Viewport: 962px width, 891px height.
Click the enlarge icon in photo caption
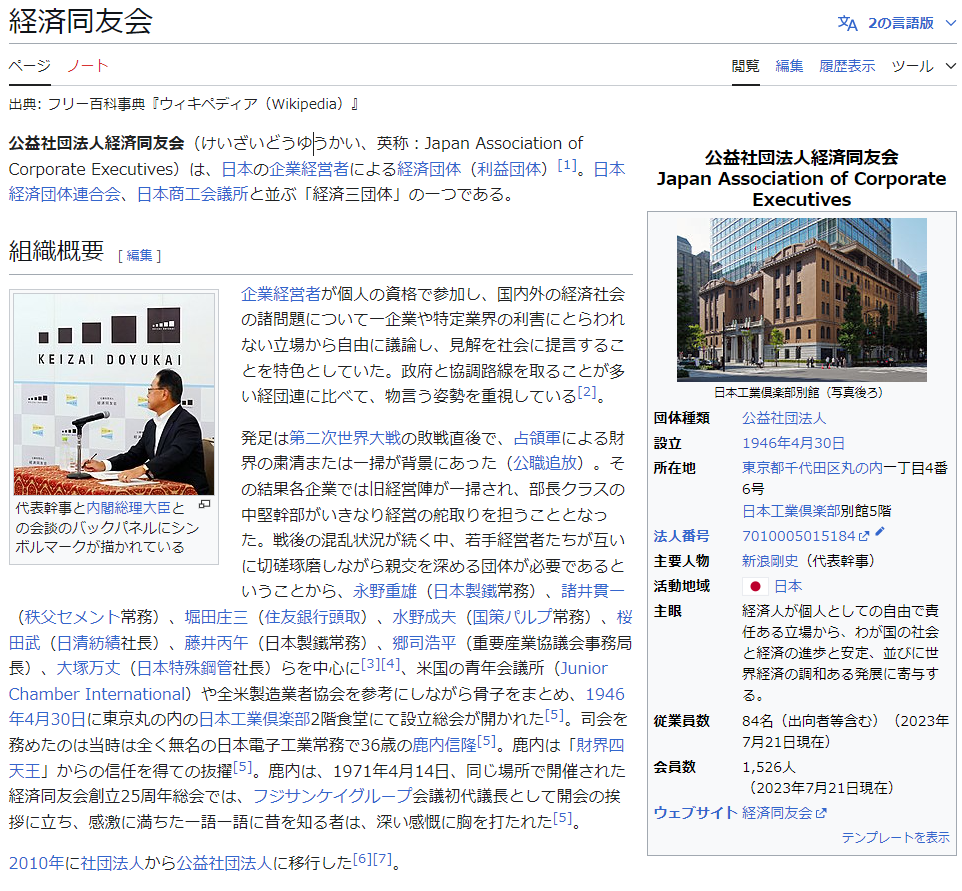205,506
